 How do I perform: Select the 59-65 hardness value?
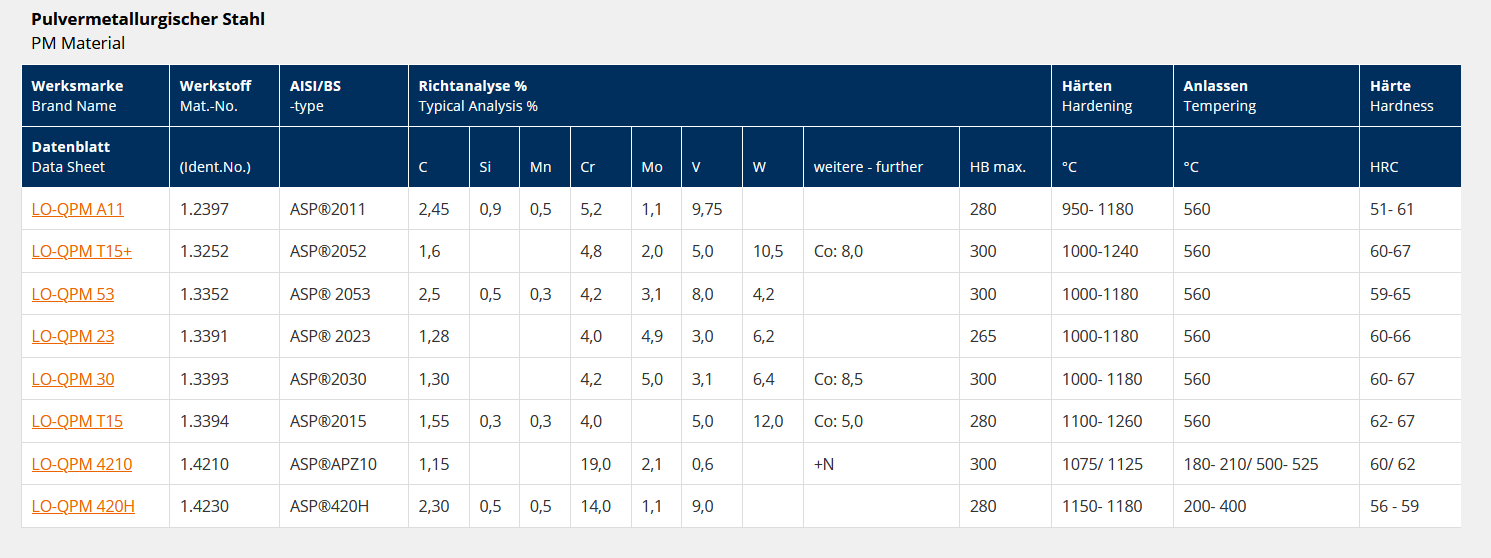pos(1390,294)
